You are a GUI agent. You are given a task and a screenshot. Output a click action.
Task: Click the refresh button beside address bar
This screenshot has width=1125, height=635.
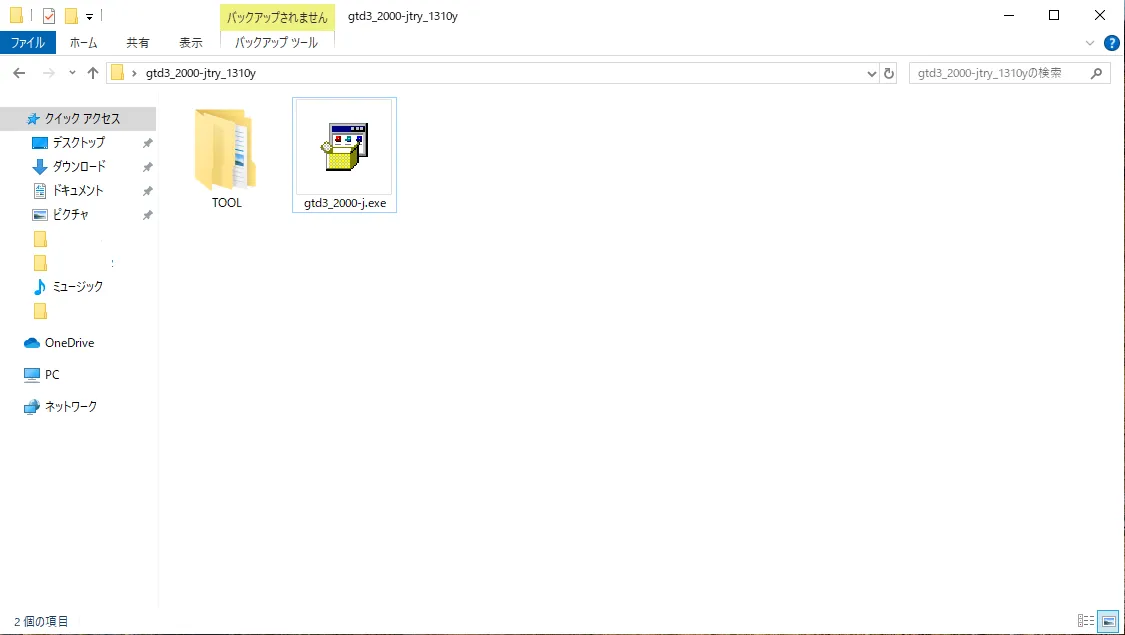click(890, 73)
